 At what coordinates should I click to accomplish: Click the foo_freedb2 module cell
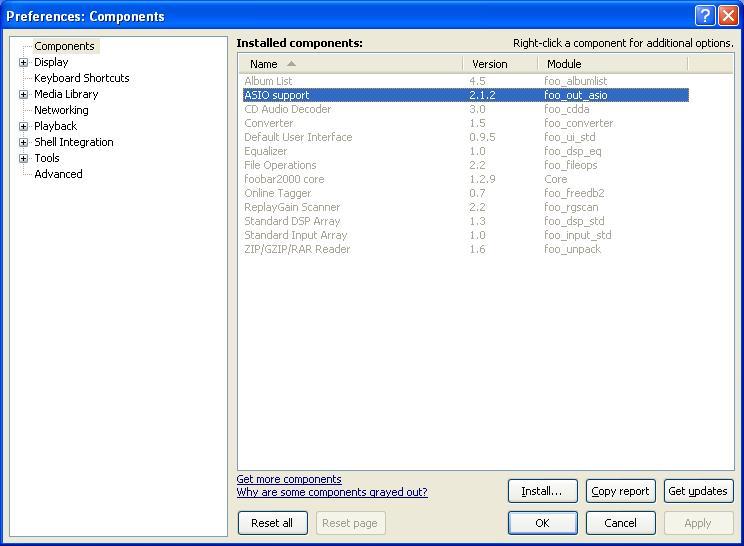(574, 193)
